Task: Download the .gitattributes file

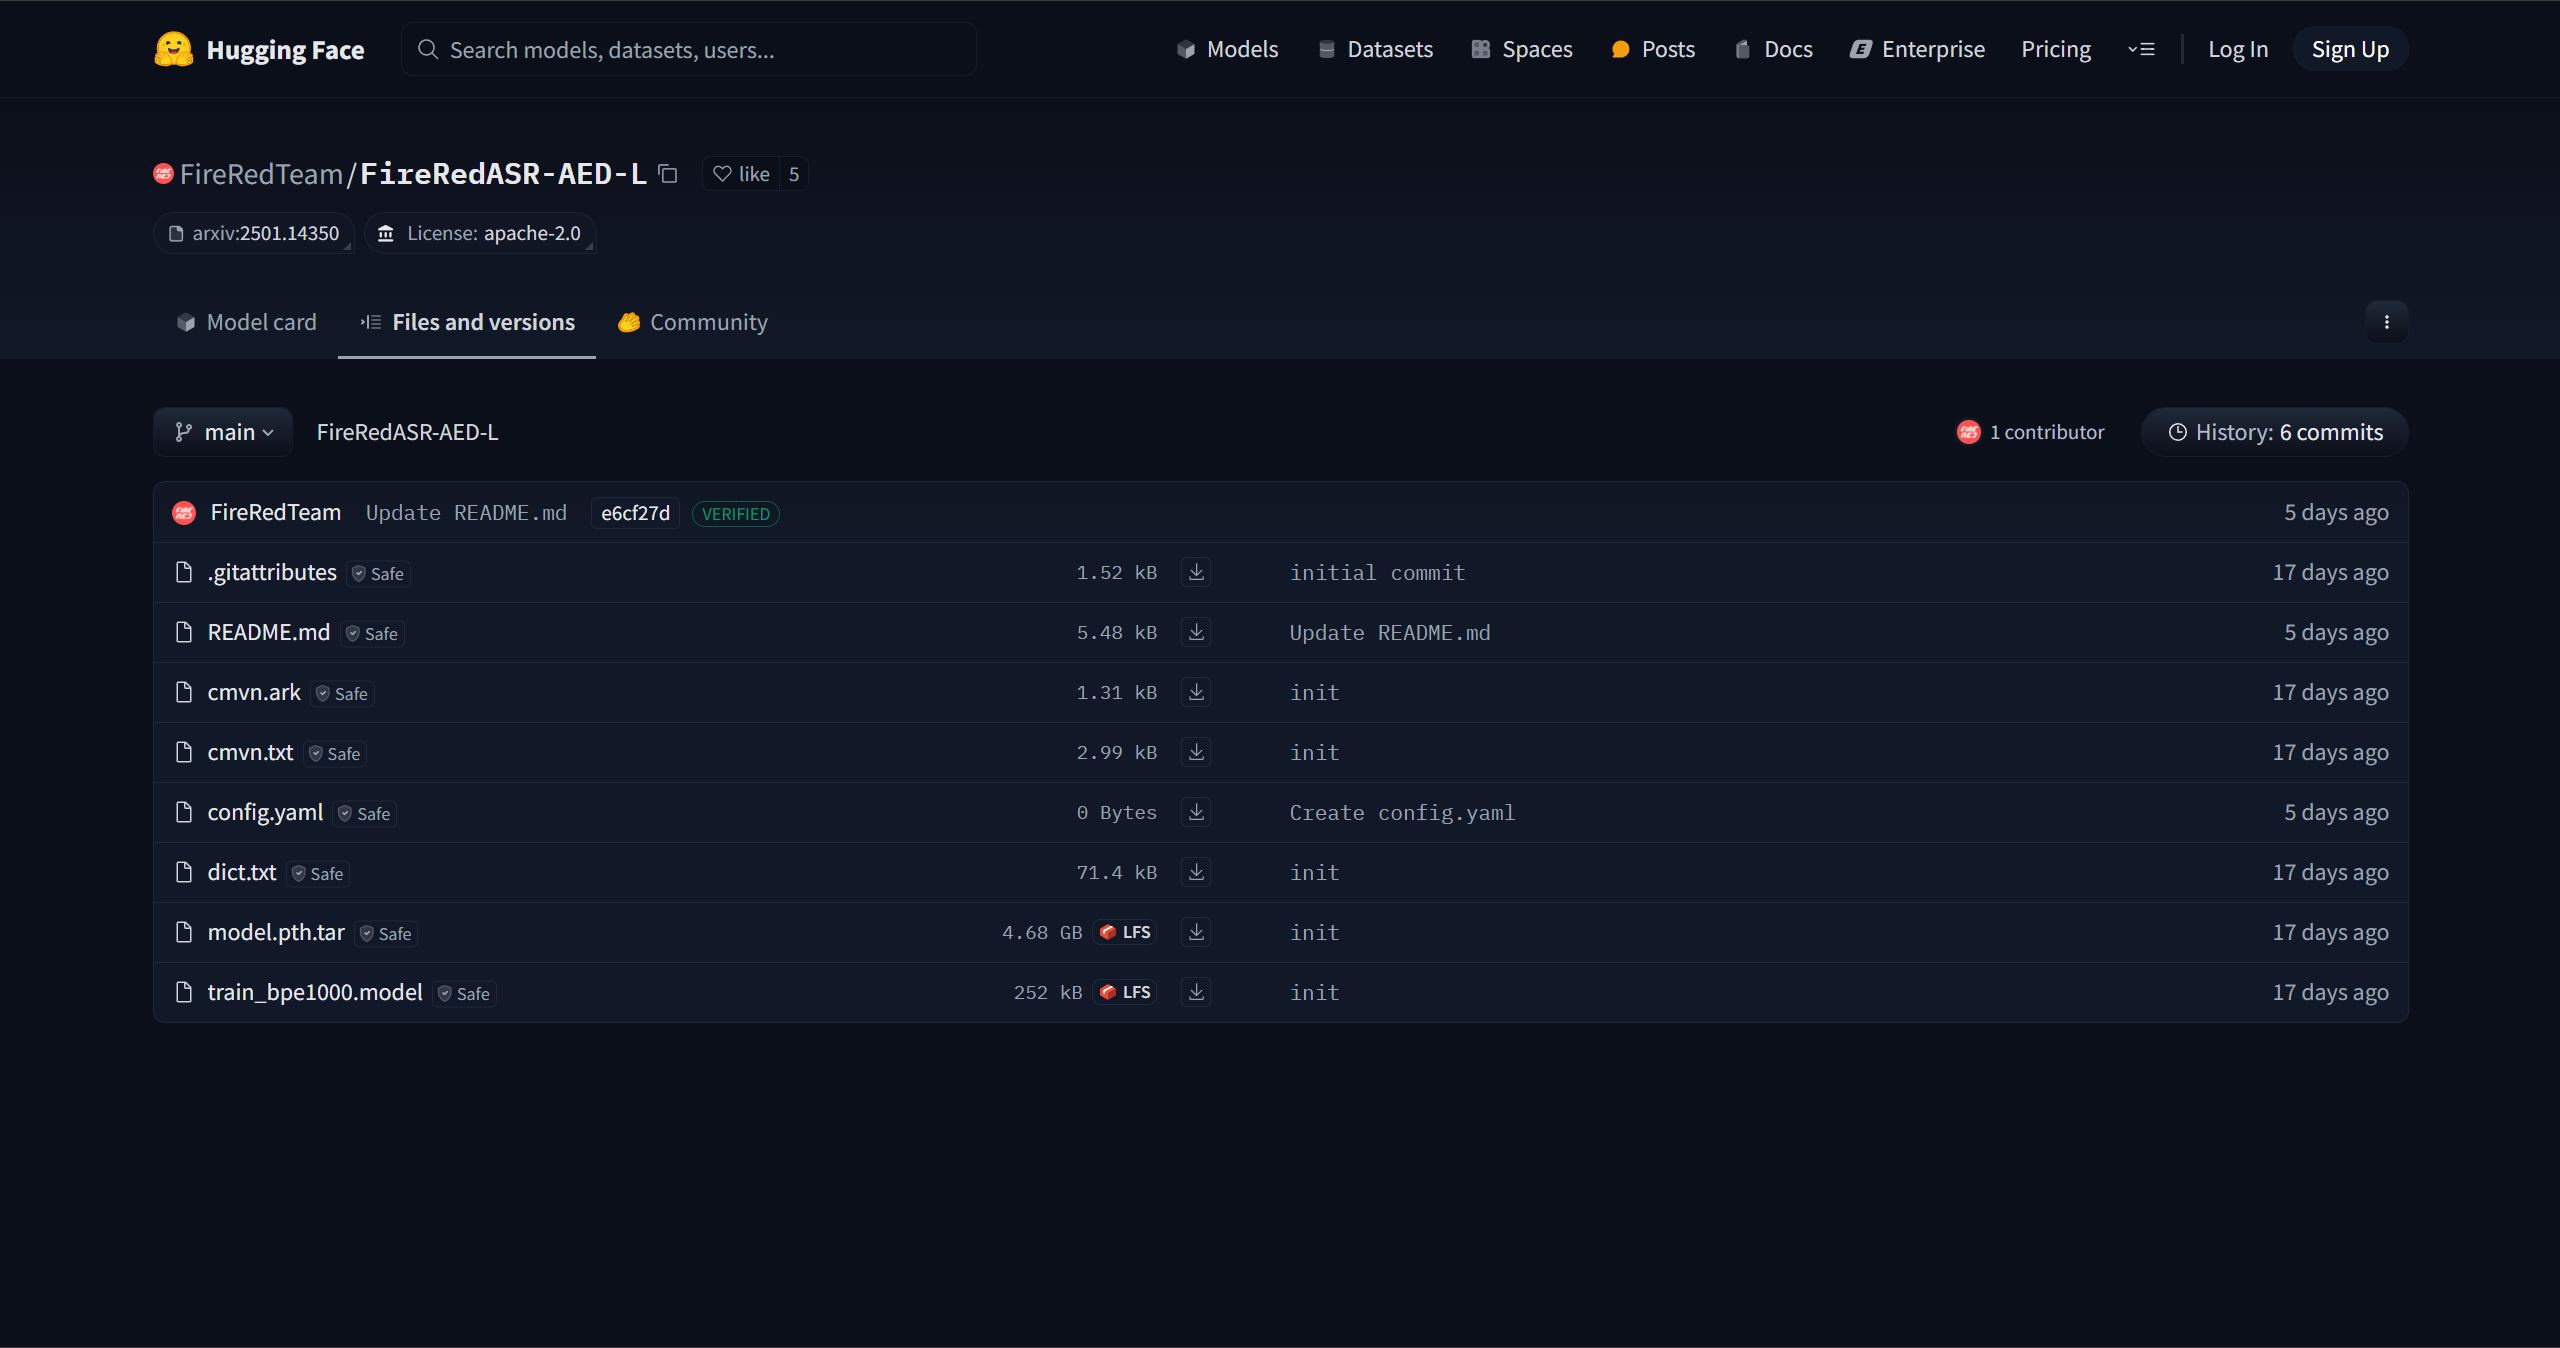Action: click(x=1196, y=572)
